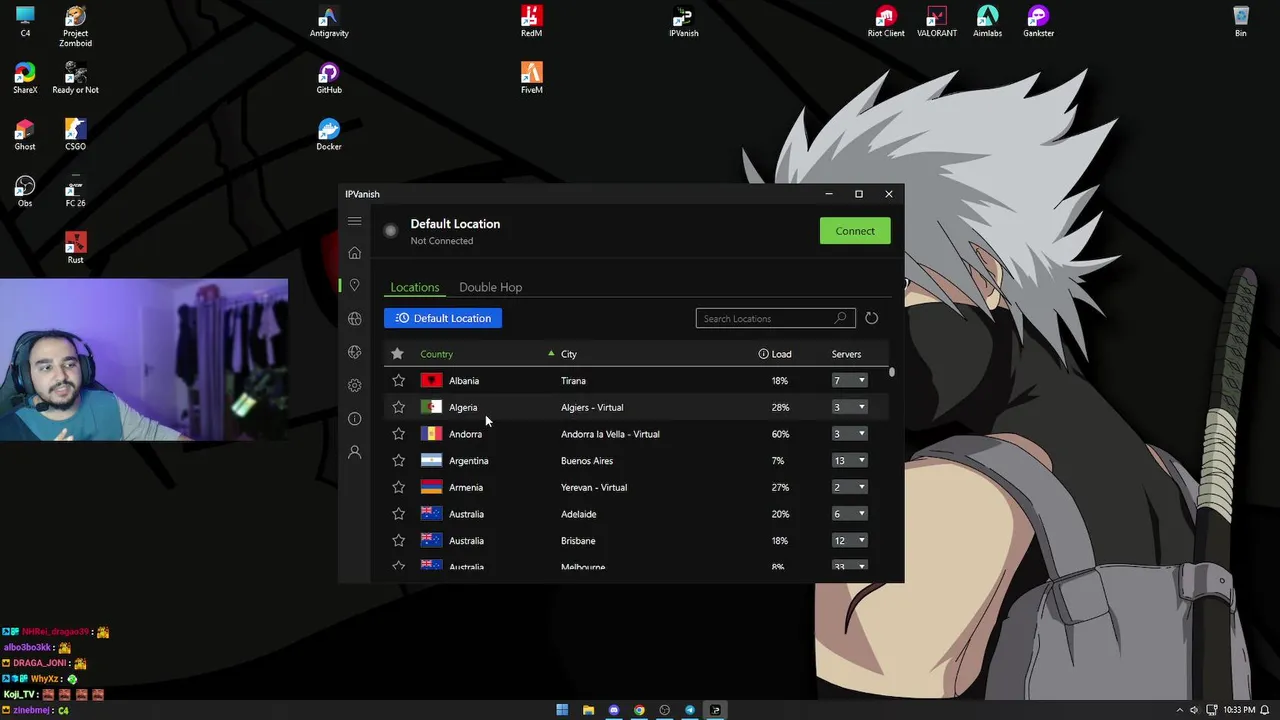Screen dimensions: 1280x720
Task: Click the Windows Start button
Action: pos(562,710)
